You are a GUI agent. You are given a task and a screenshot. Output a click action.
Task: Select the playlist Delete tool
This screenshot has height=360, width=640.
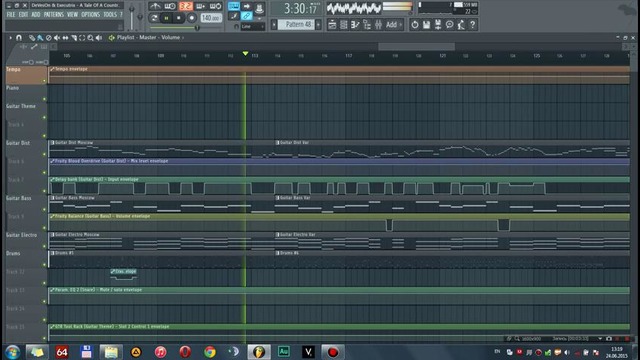(49, 38)
